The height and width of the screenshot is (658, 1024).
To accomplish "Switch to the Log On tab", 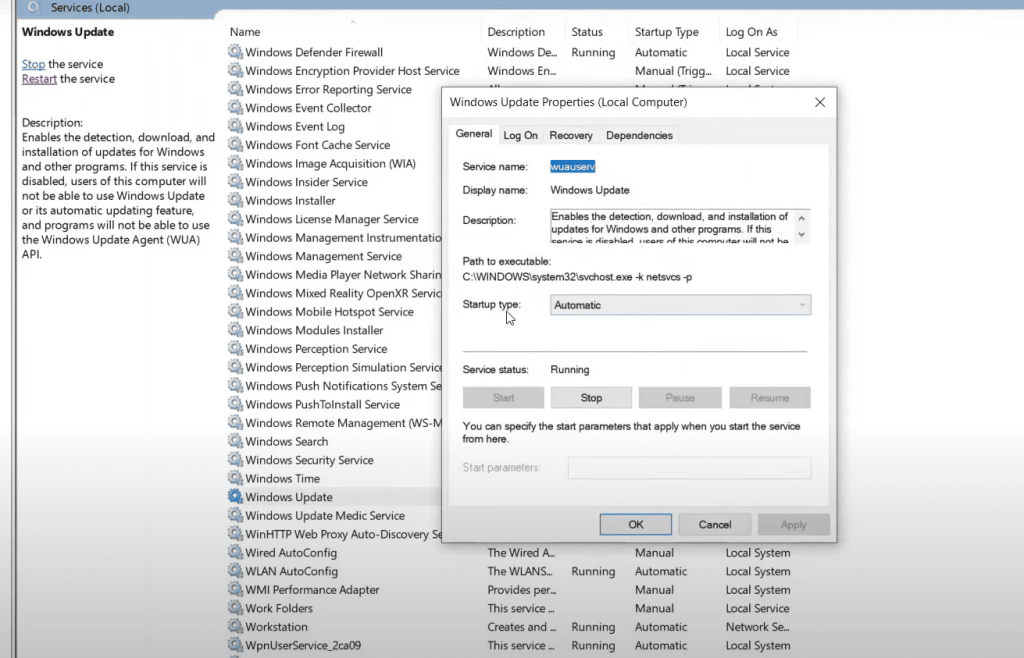I will (x=520, y=134).
